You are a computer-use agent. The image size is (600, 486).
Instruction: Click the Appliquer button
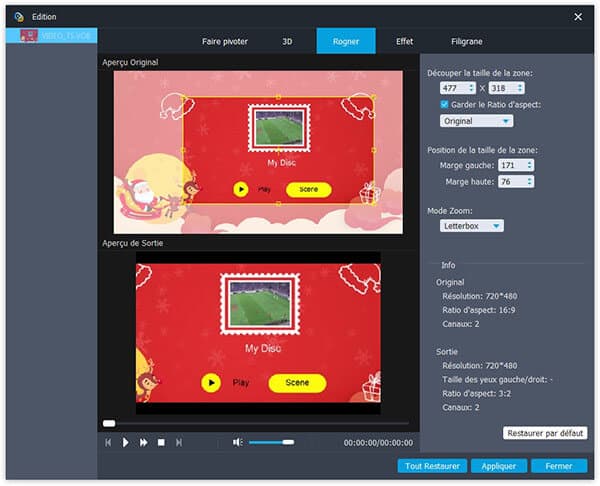pyautogui.click(x=498, y=466)
